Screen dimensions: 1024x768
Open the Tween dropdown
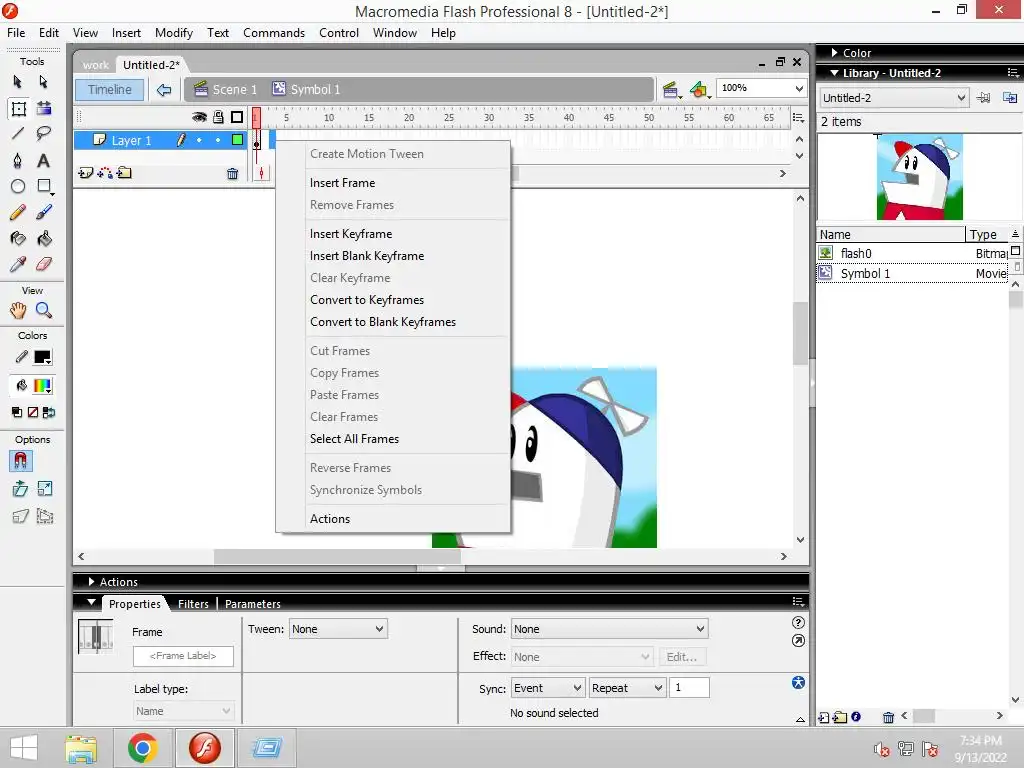pyautogui.click(x=338, y=629)
